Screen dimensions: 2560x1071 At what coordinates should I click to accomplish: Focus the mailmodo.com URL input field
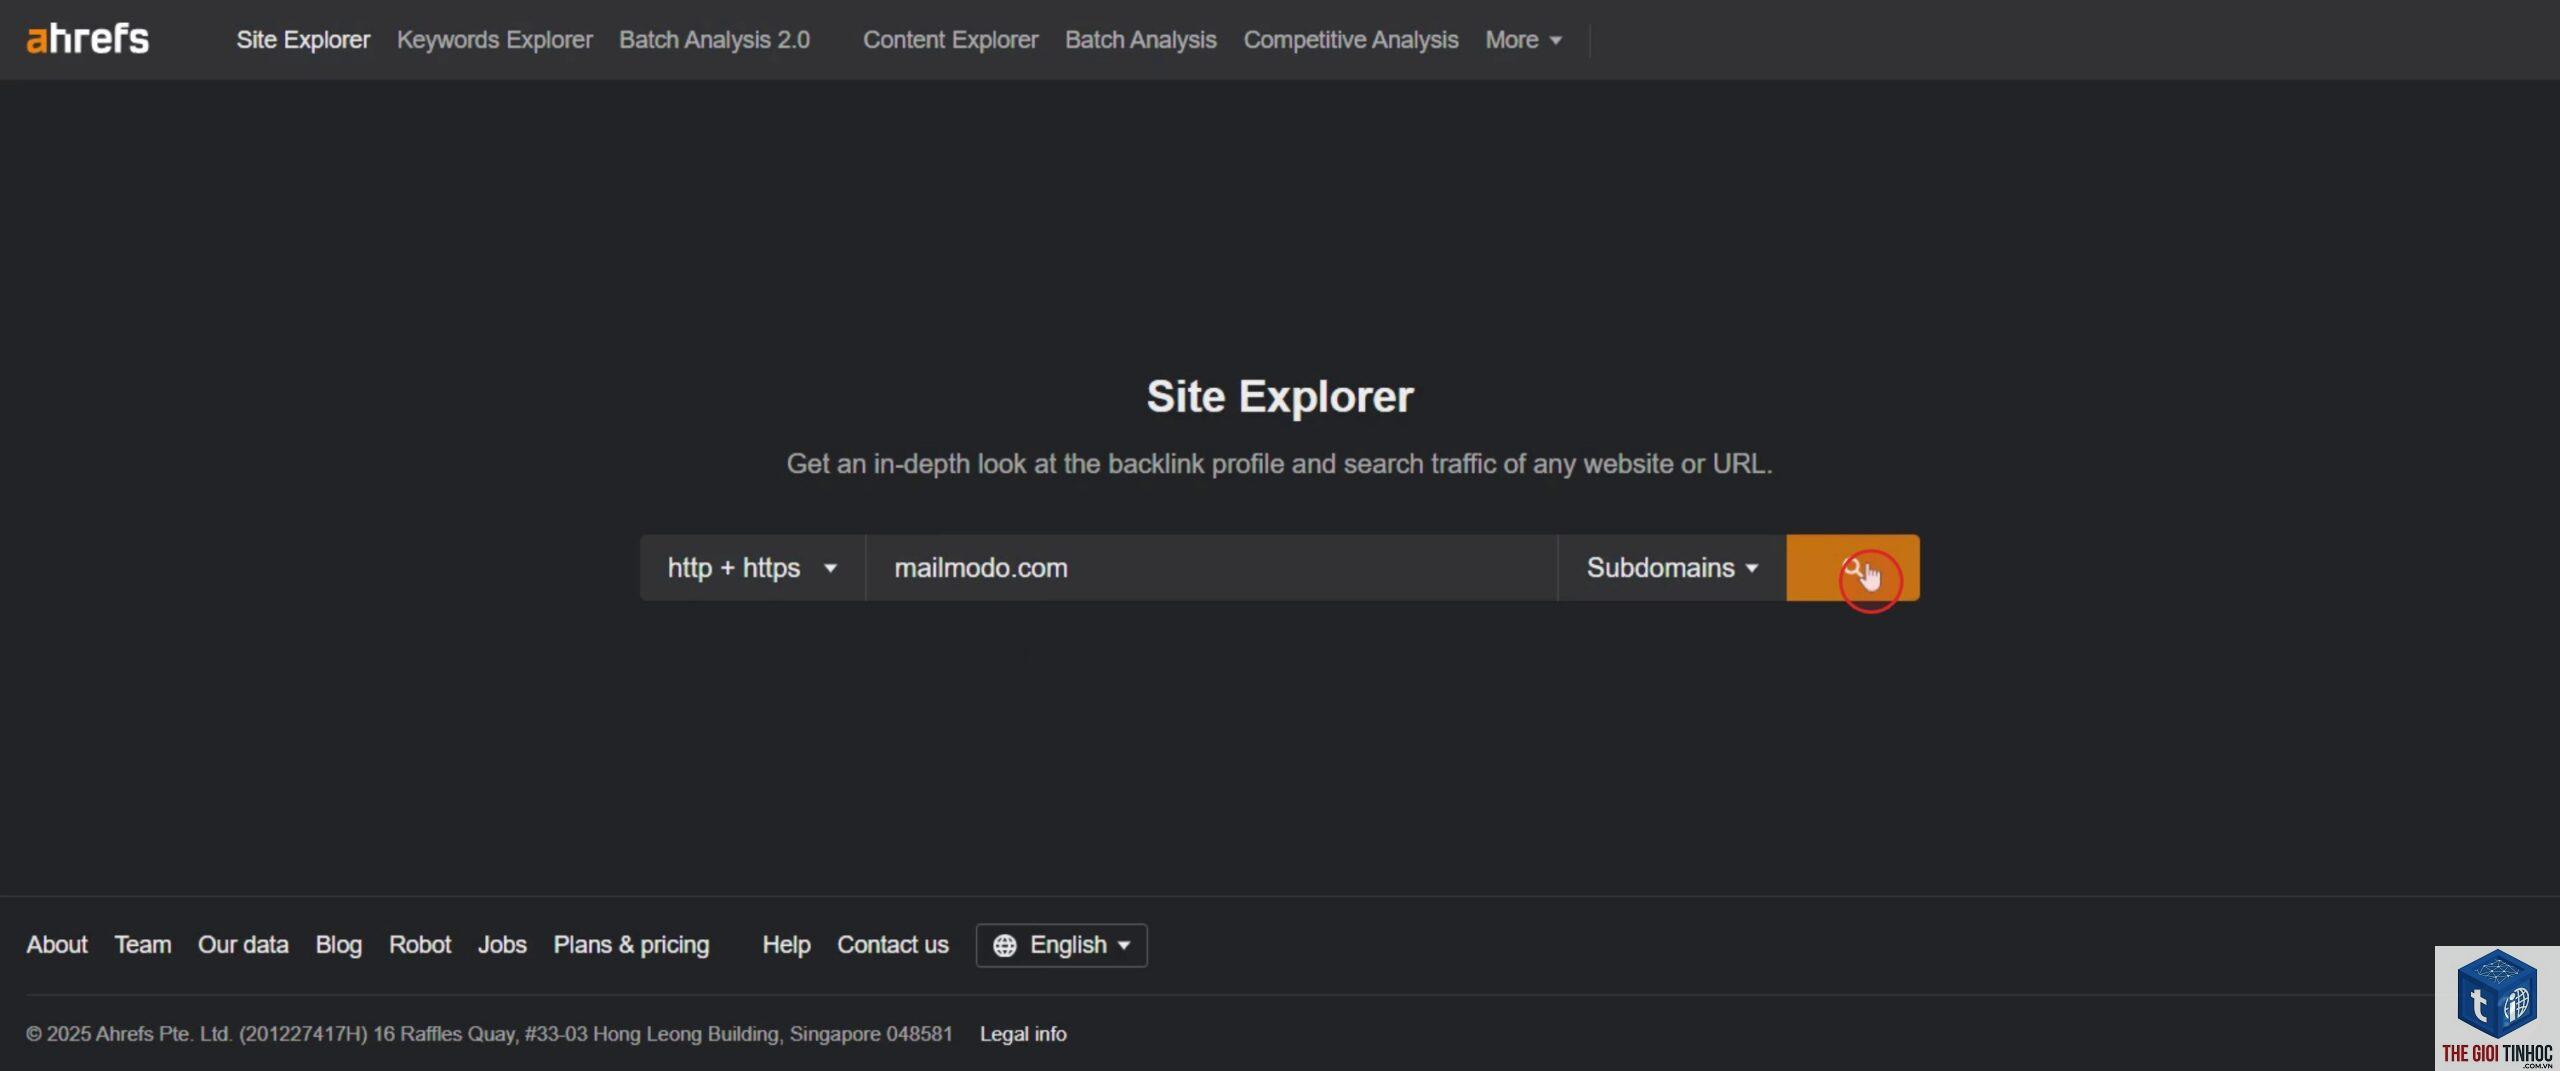(1211, 568)
